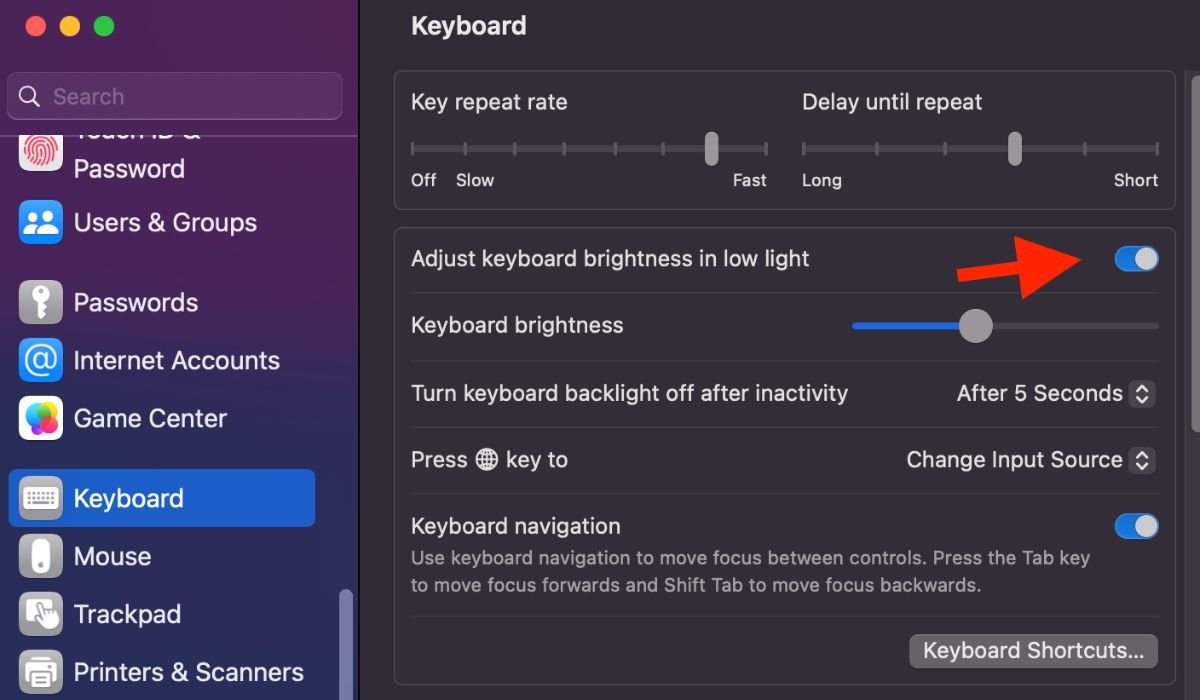Open Trackpad settings icon

(x=41, y=615)
